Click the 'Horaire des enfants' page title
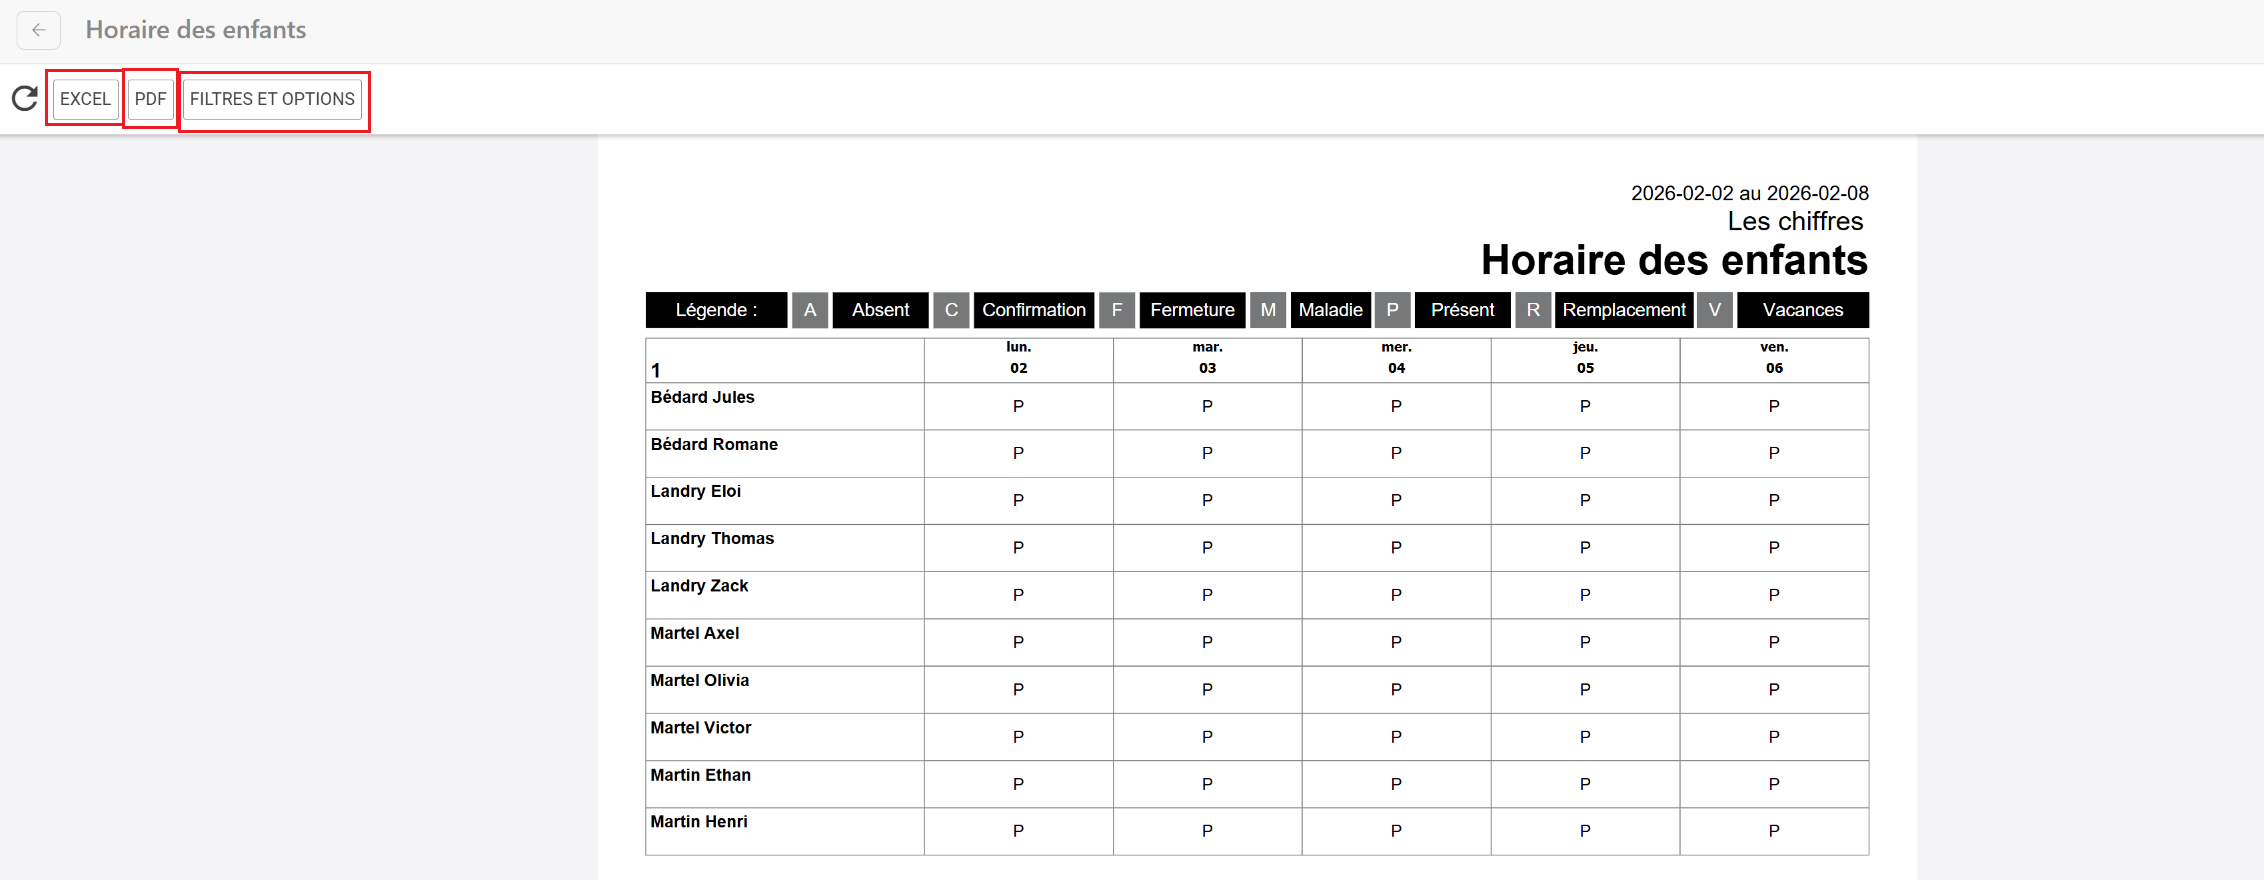 coord(196,30)
